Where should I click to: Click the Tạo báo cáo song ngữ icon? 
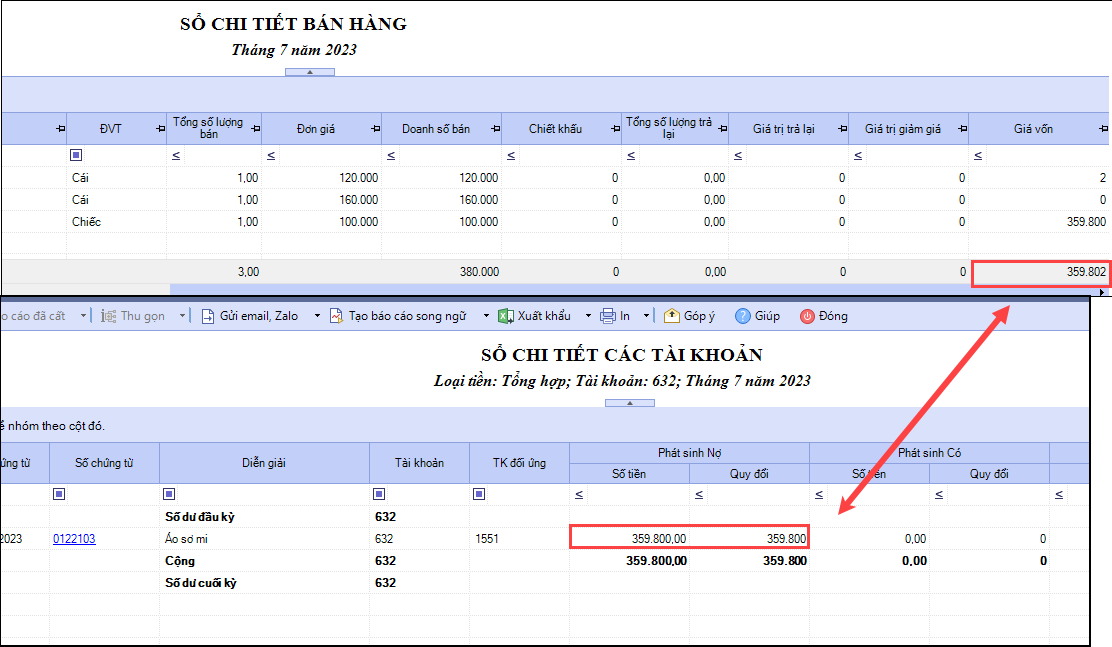pyautogui.click(x=337, y=316)
